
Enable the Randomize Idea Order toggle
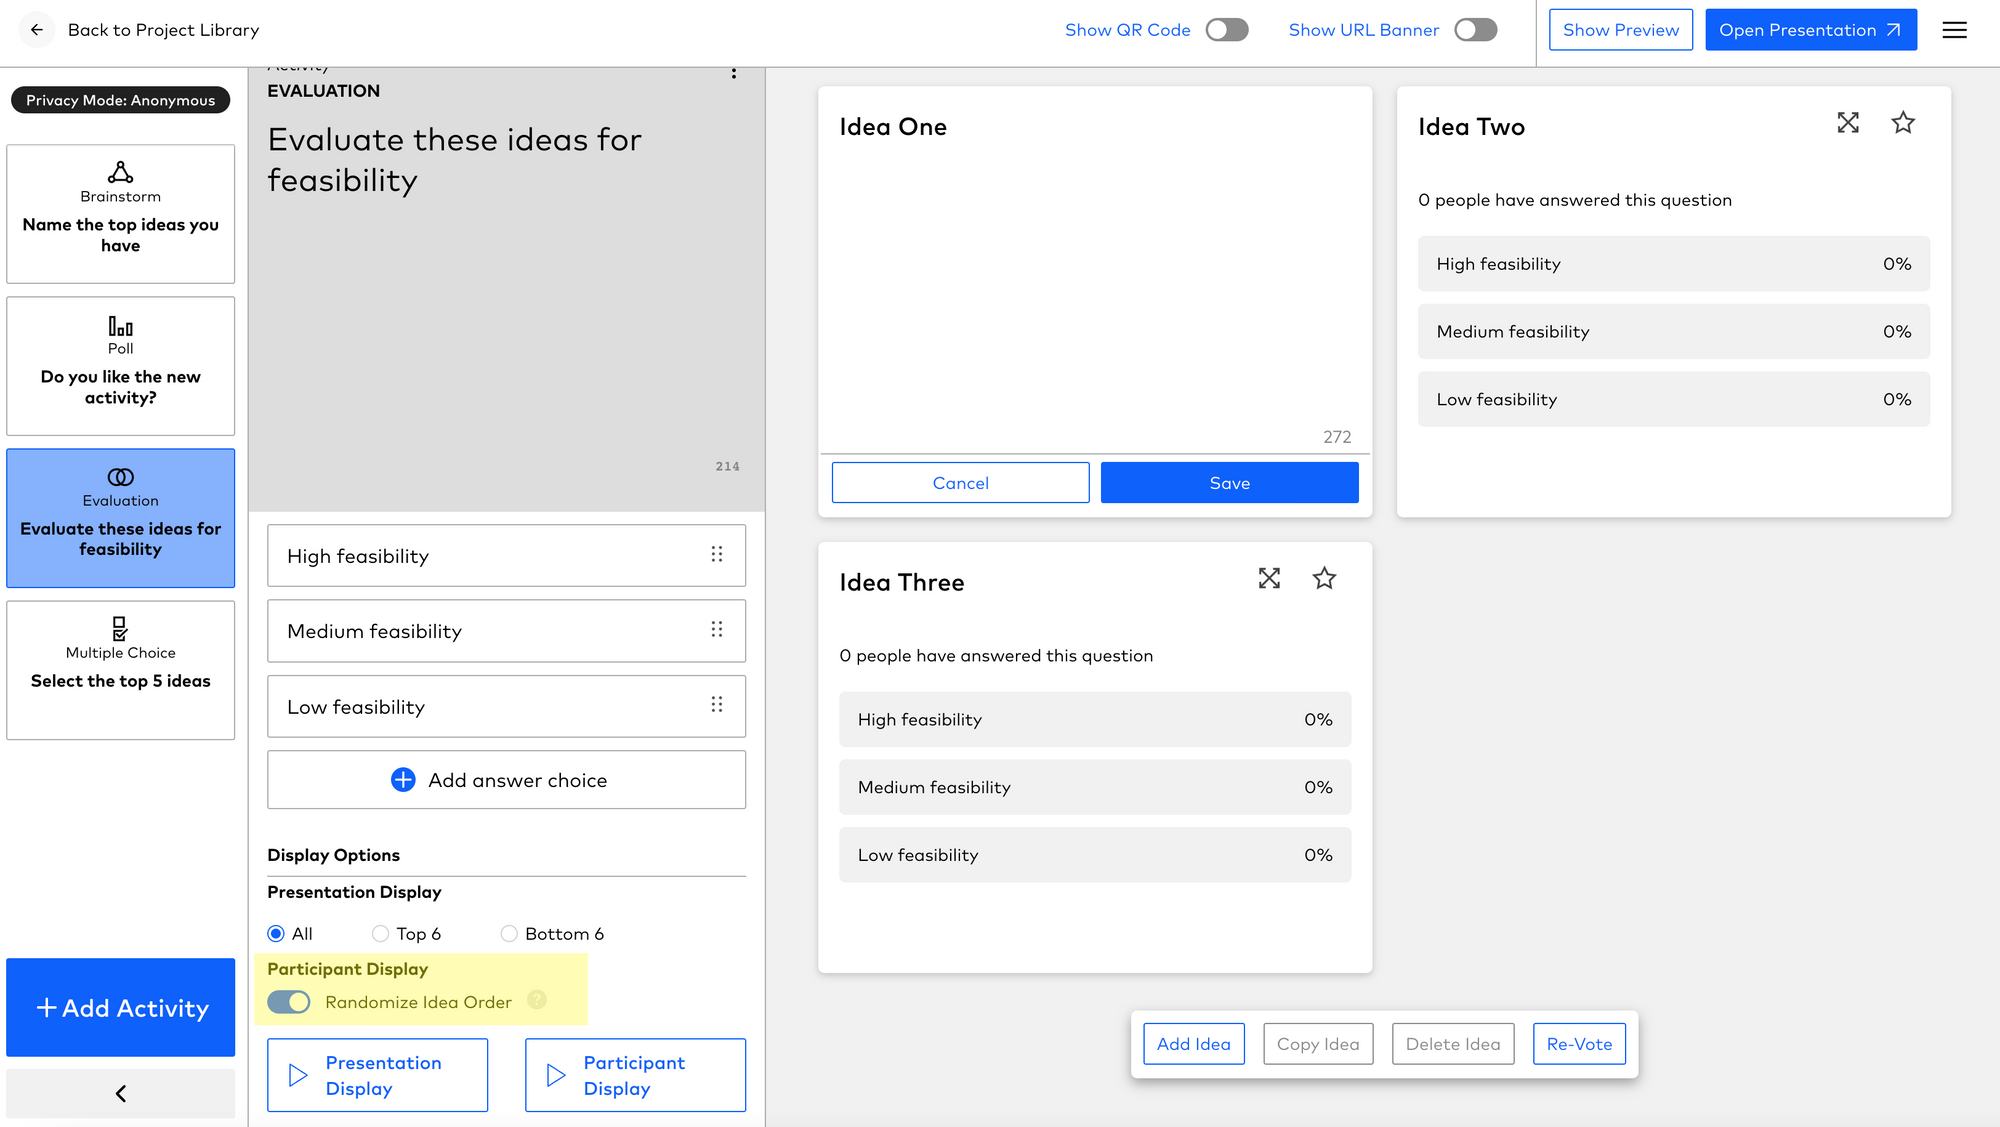[288, 1002]
